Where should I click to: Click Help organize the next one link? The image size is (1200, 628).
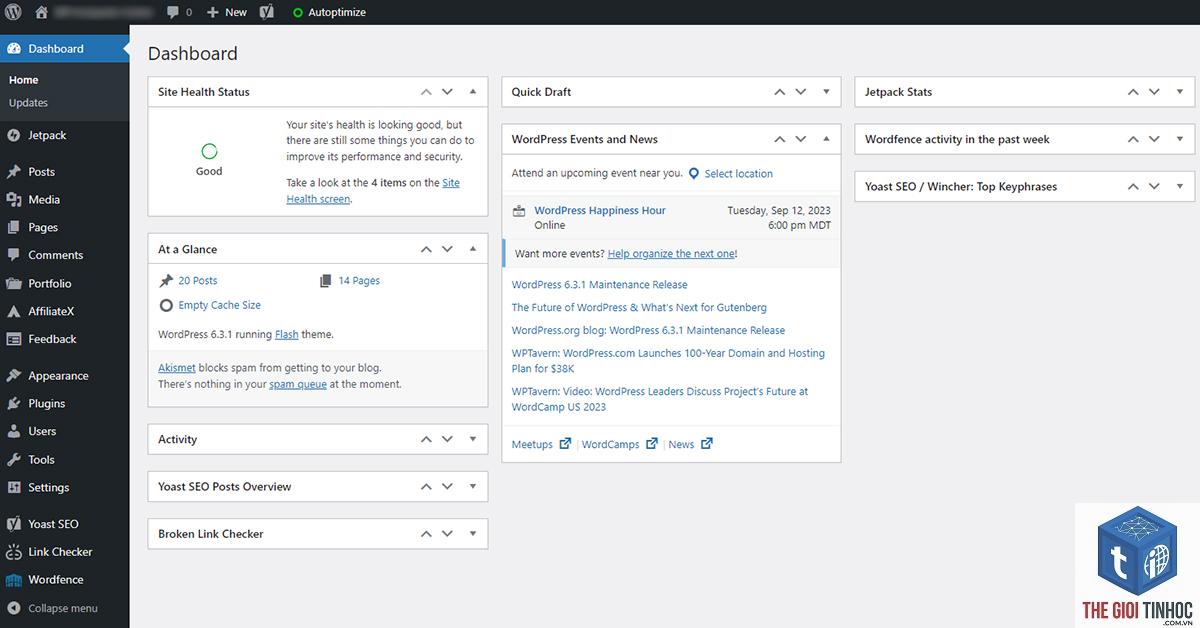[x=672, y=254]
